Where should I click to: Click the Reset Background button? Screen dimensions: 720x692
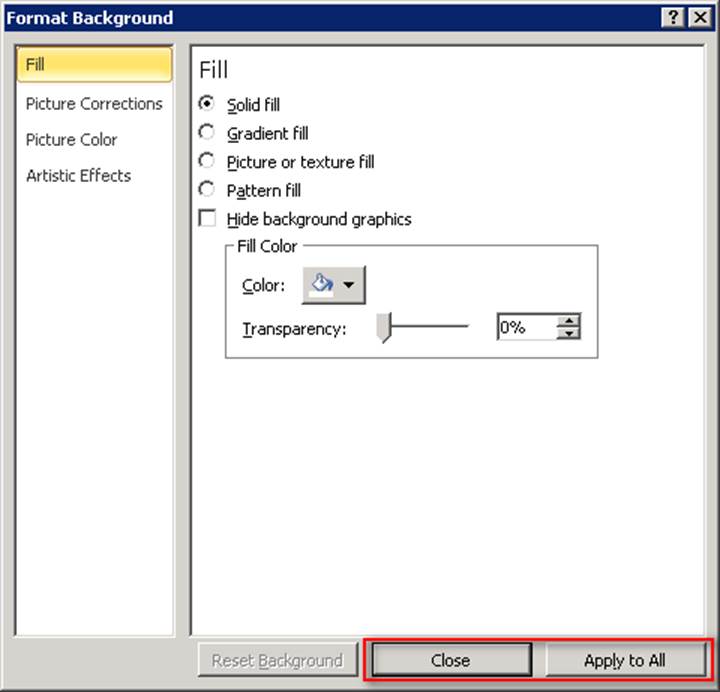277,660
